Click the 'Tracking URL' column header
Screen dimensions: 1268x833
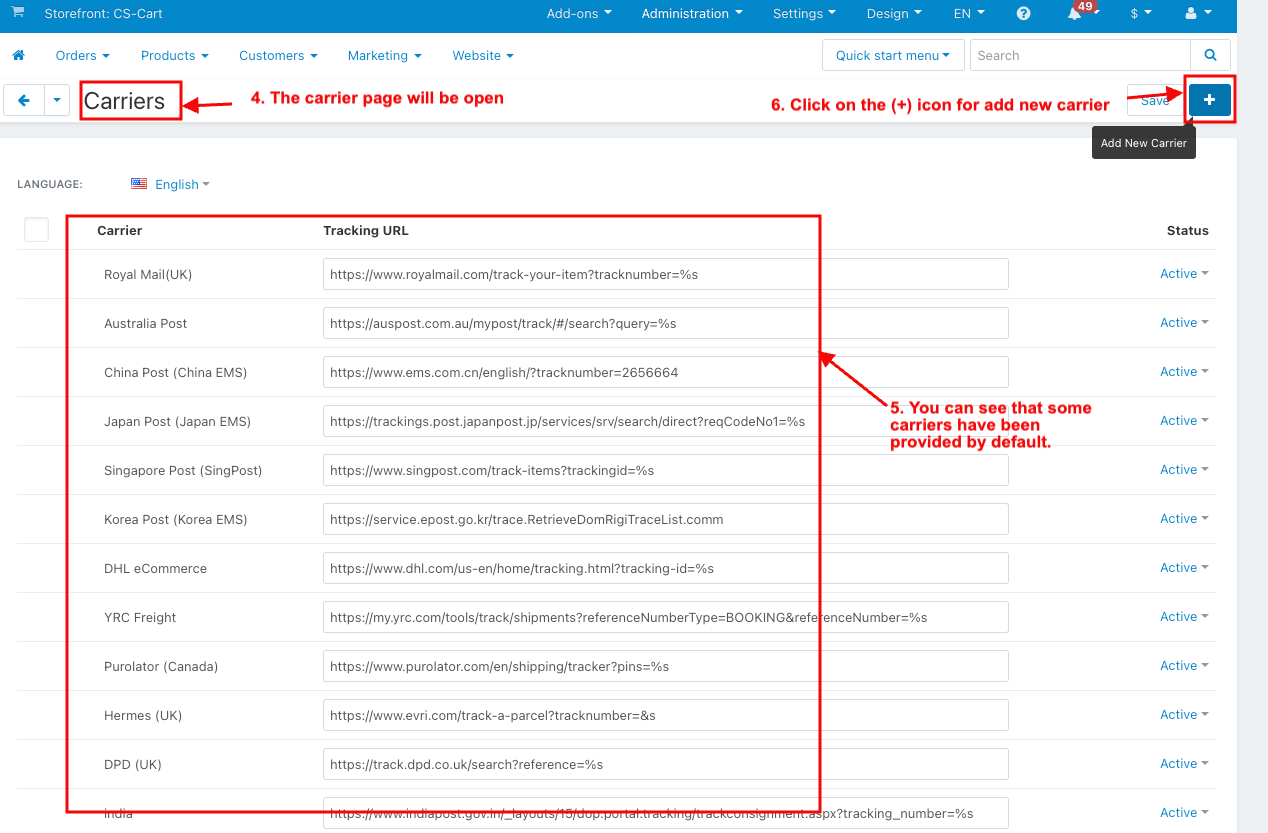366,230
